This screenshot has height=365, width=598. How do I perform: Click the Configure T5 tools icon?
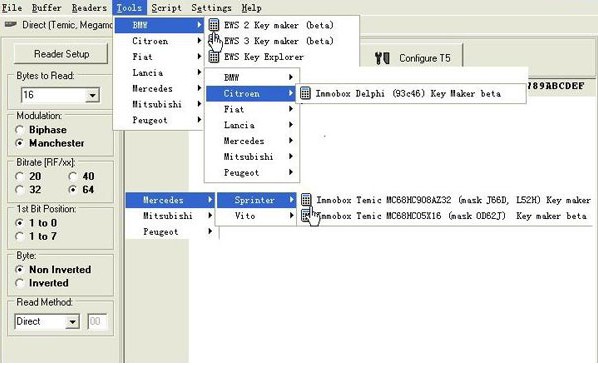[x=382, y=58]
